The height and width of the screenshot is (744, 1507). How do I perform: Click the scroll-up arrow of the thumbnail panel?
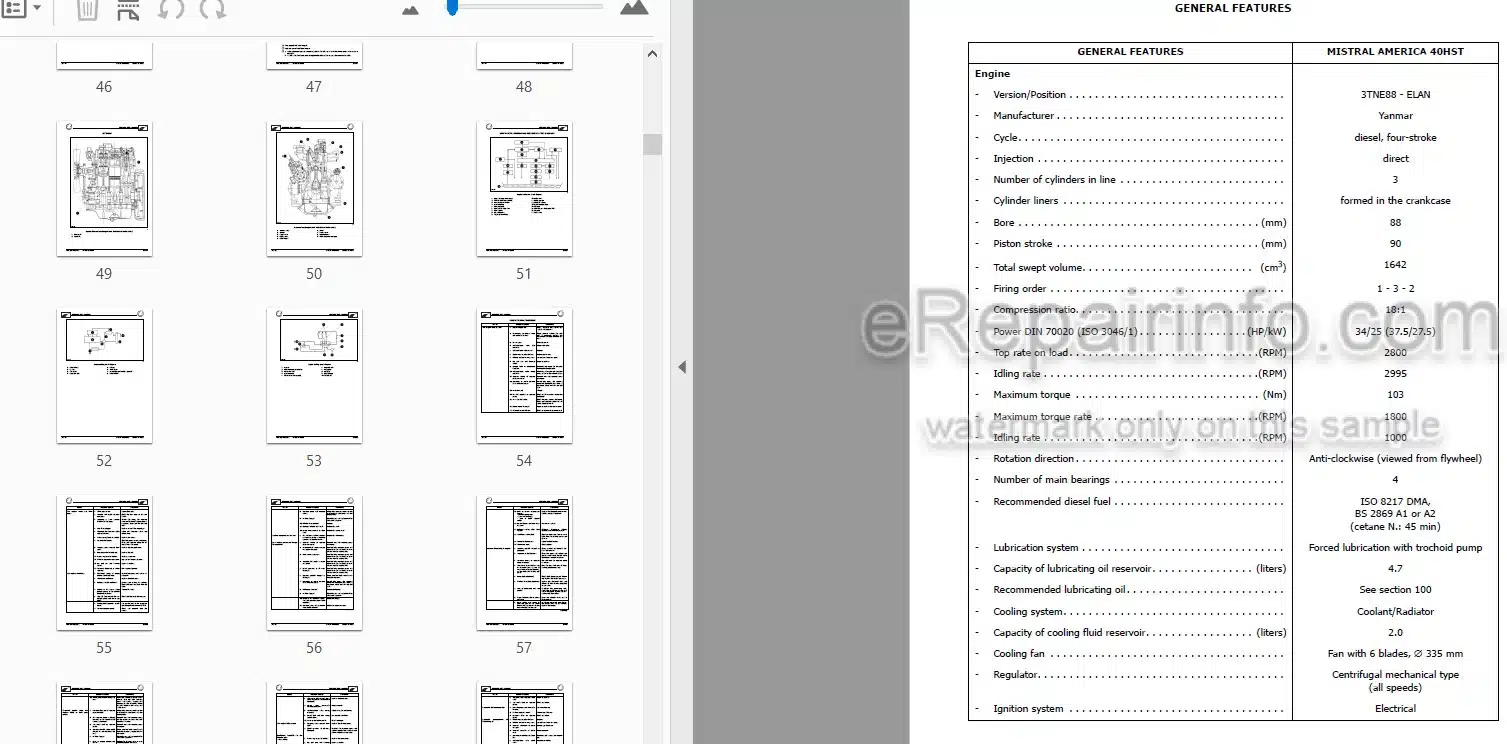coord(652,55)
